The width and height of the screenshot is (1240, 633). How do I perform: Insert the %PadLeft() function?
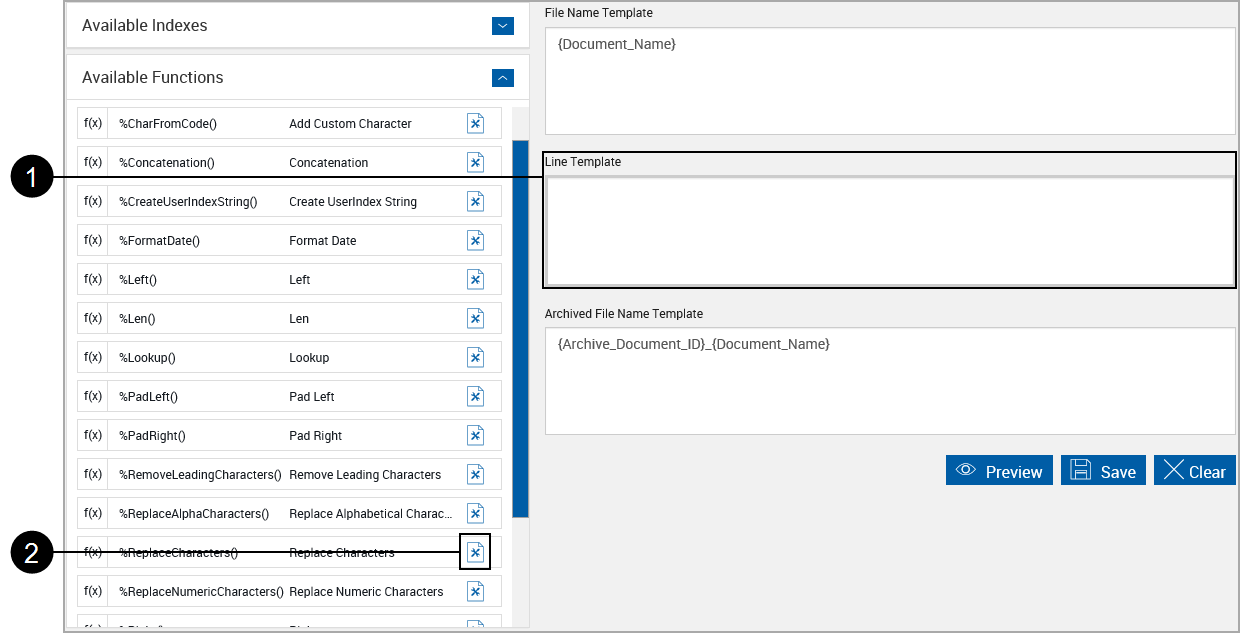(x=476, y=396)
